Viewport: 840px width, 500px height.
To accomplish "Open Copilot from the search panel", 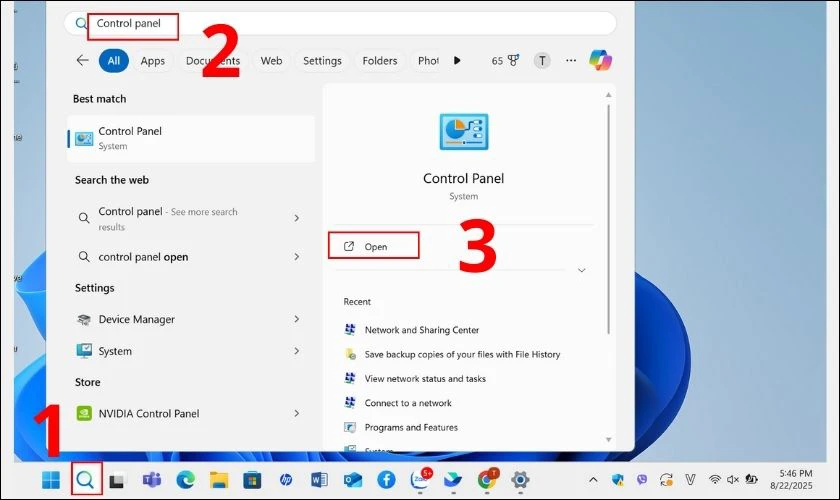I will click(x=601, y=60).
